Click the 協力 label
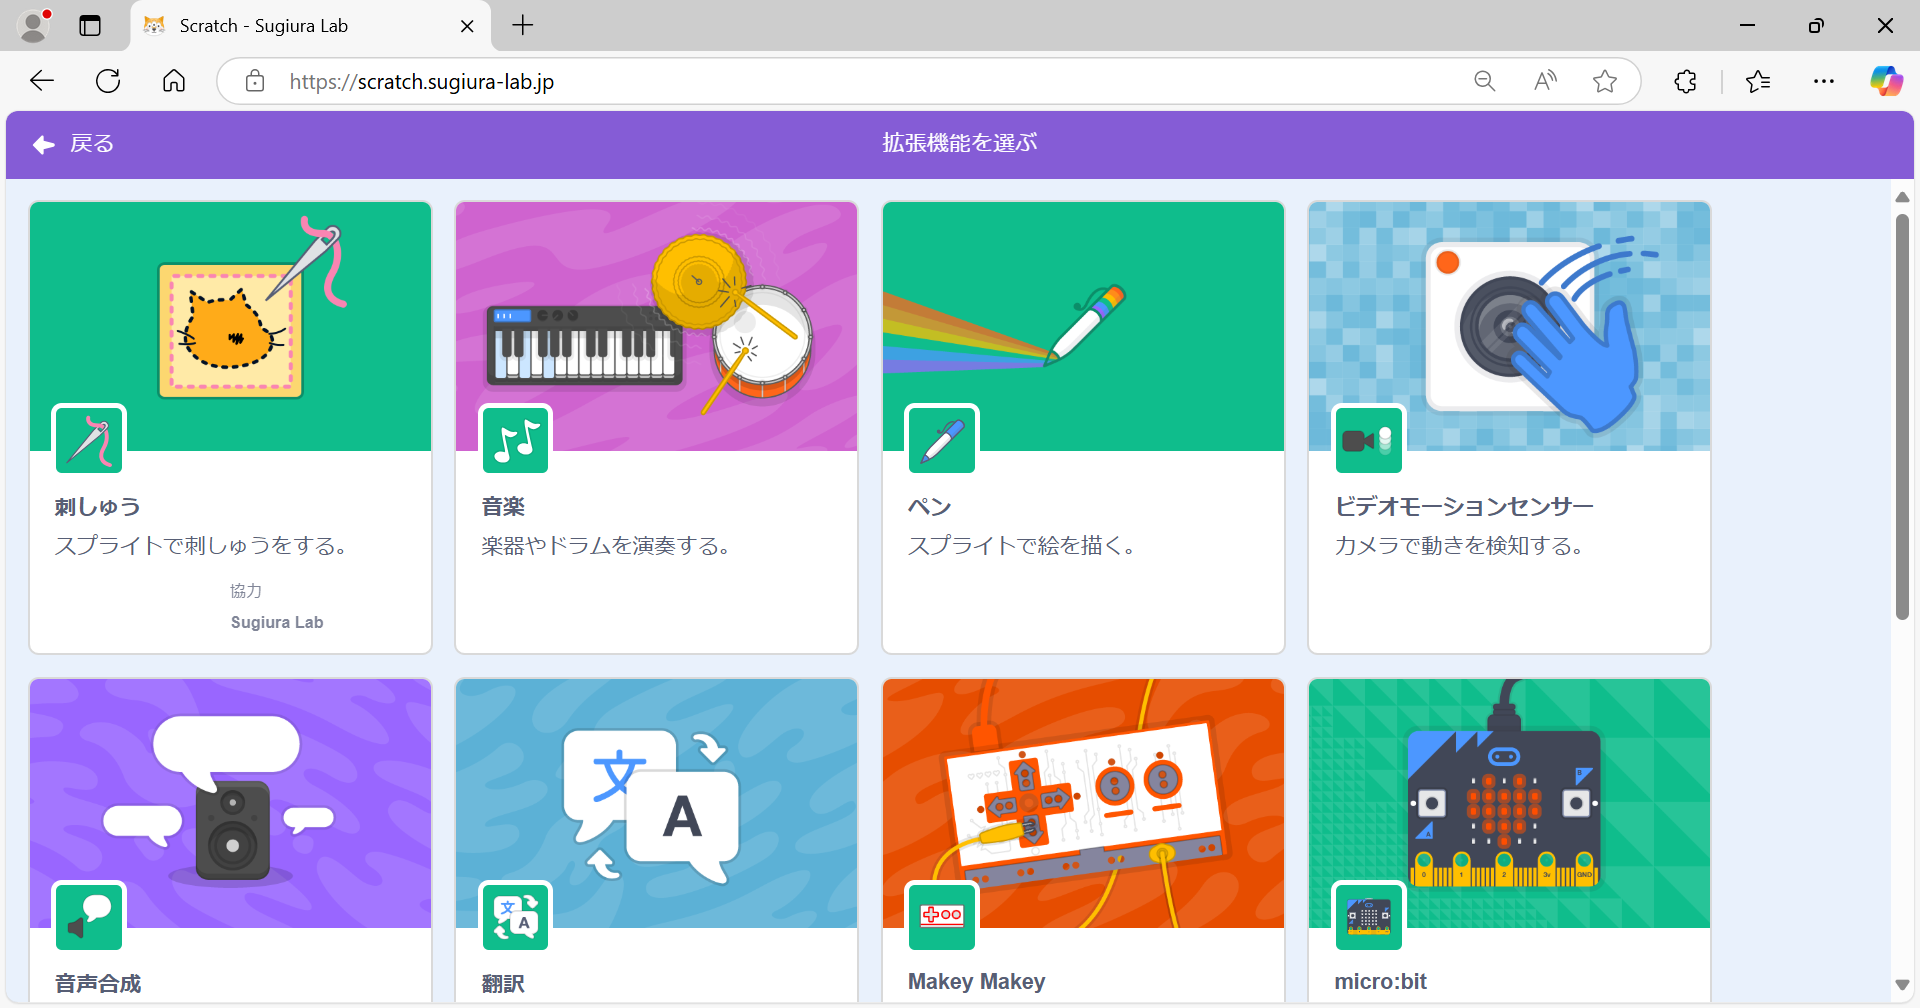 tap(246, 591)
